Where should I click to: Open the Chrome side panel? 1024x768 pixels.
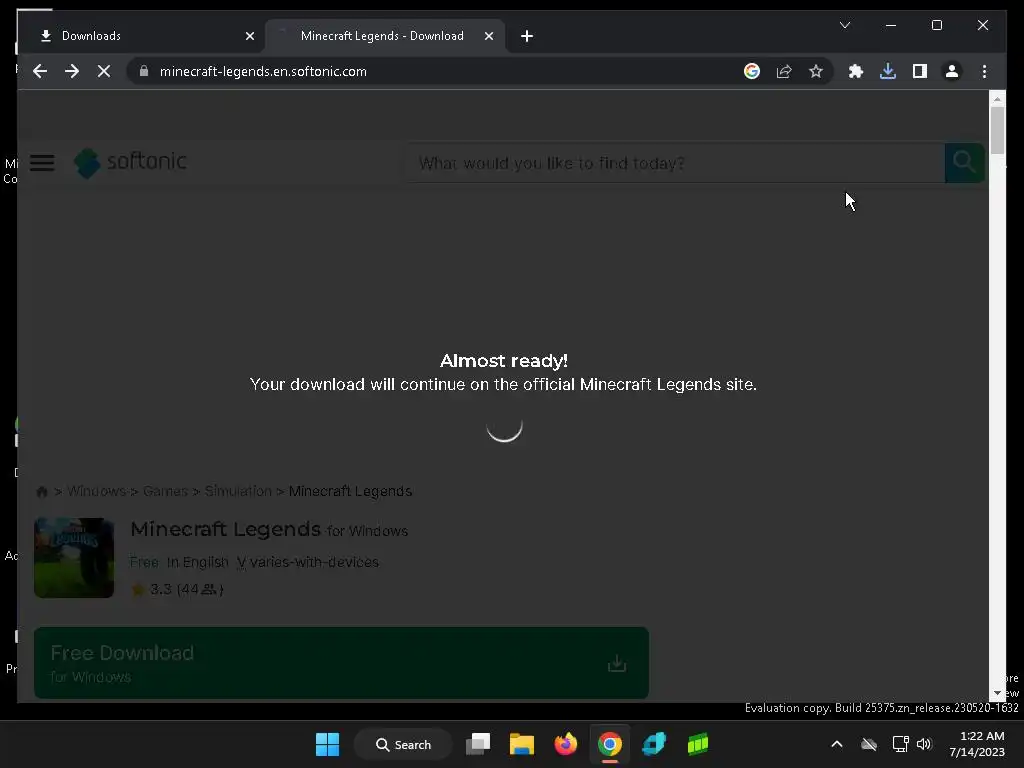920,71
